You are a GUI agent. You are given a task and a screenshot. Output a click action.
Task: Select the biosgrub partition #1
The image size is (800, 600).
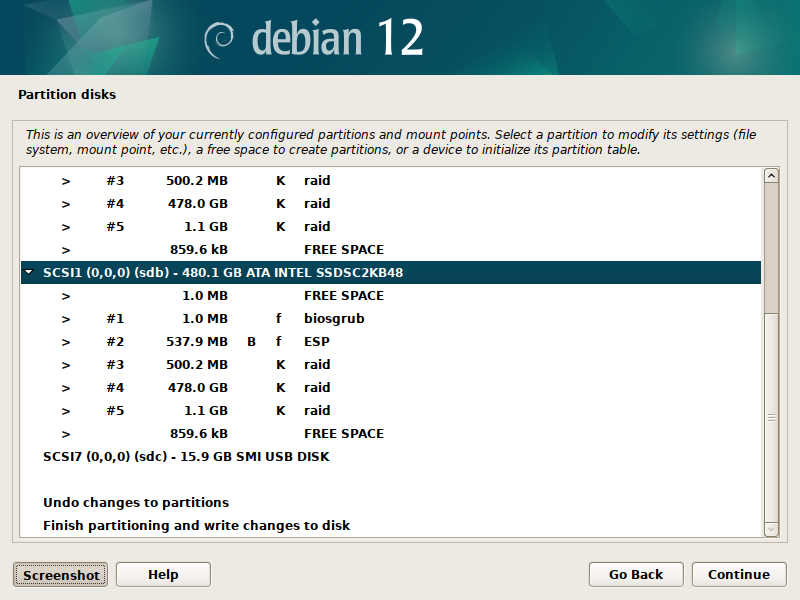click(334, 318)
